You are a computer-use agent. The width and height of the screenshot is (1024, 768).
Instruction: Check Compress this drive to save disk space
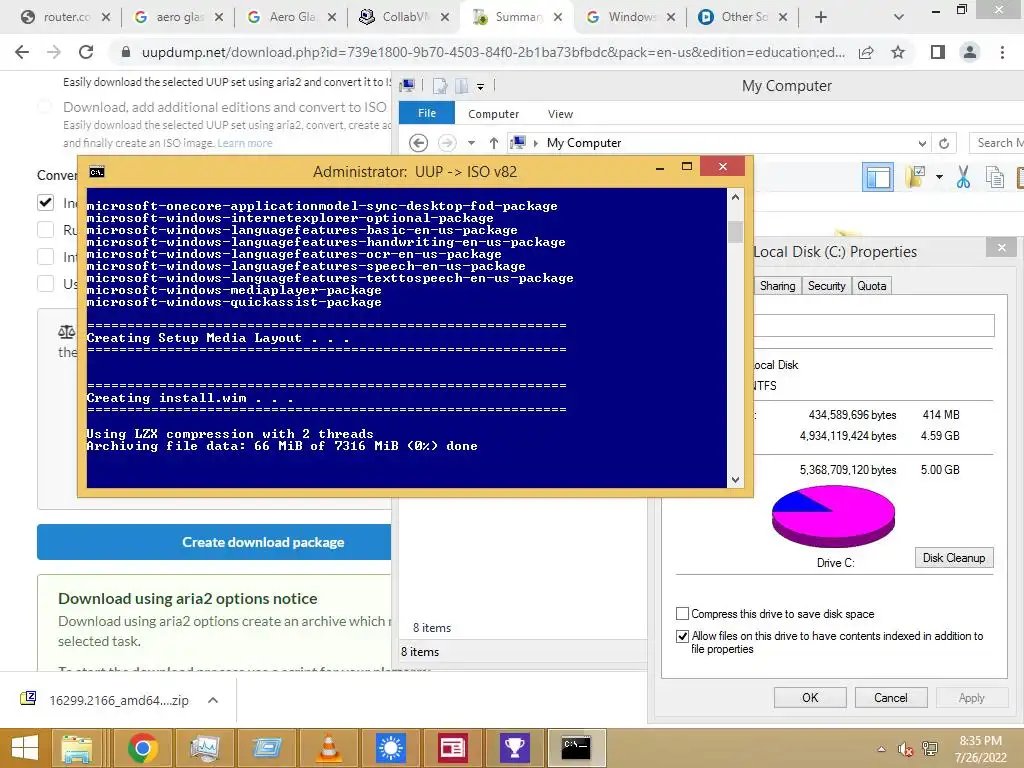coord(682,614)
